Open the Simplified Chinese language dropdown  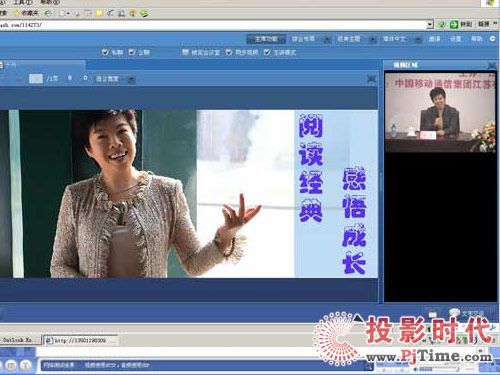pyautogui.click(x=401, y=39)
